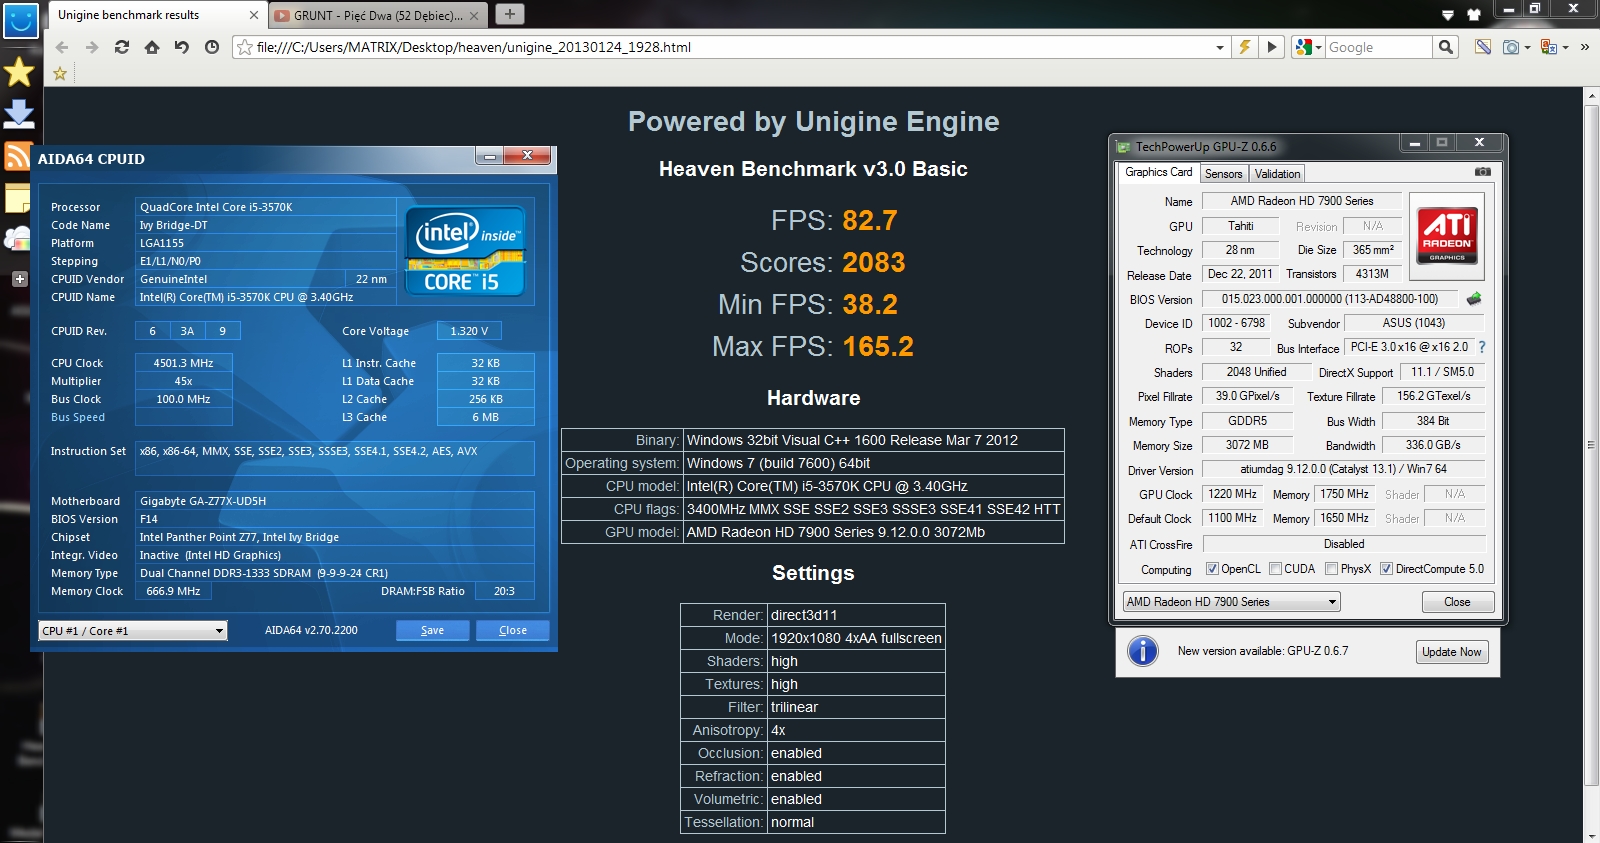Toggle the CUDA checkbox in GPU-Z
The image size is (1600, 843).
pyautogui.click(x=1275, y=569)
